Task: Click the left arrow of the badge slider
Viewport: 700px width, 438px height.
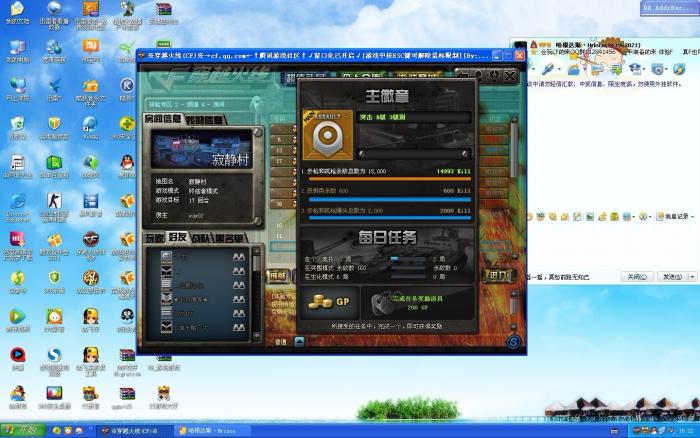Action: pyautogui.click(x=362, y=154)
